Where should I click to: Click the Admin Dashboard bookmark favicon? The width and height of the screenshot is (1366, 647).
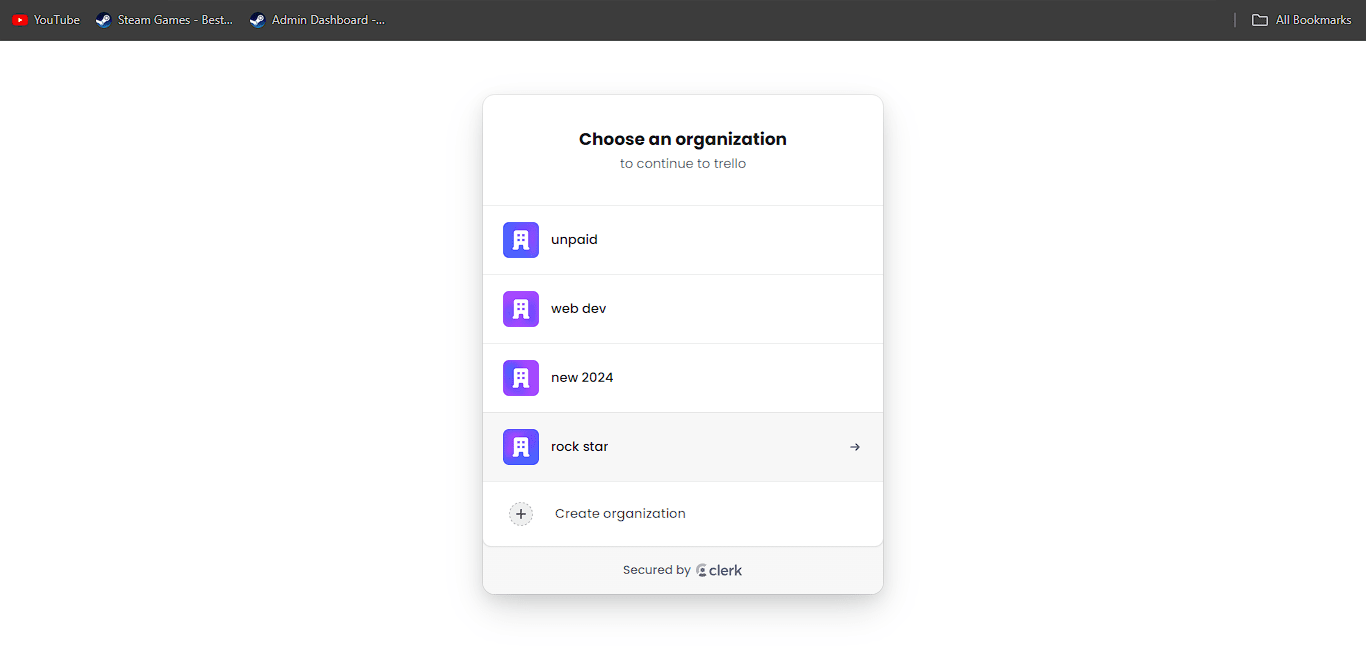[258, 20]
